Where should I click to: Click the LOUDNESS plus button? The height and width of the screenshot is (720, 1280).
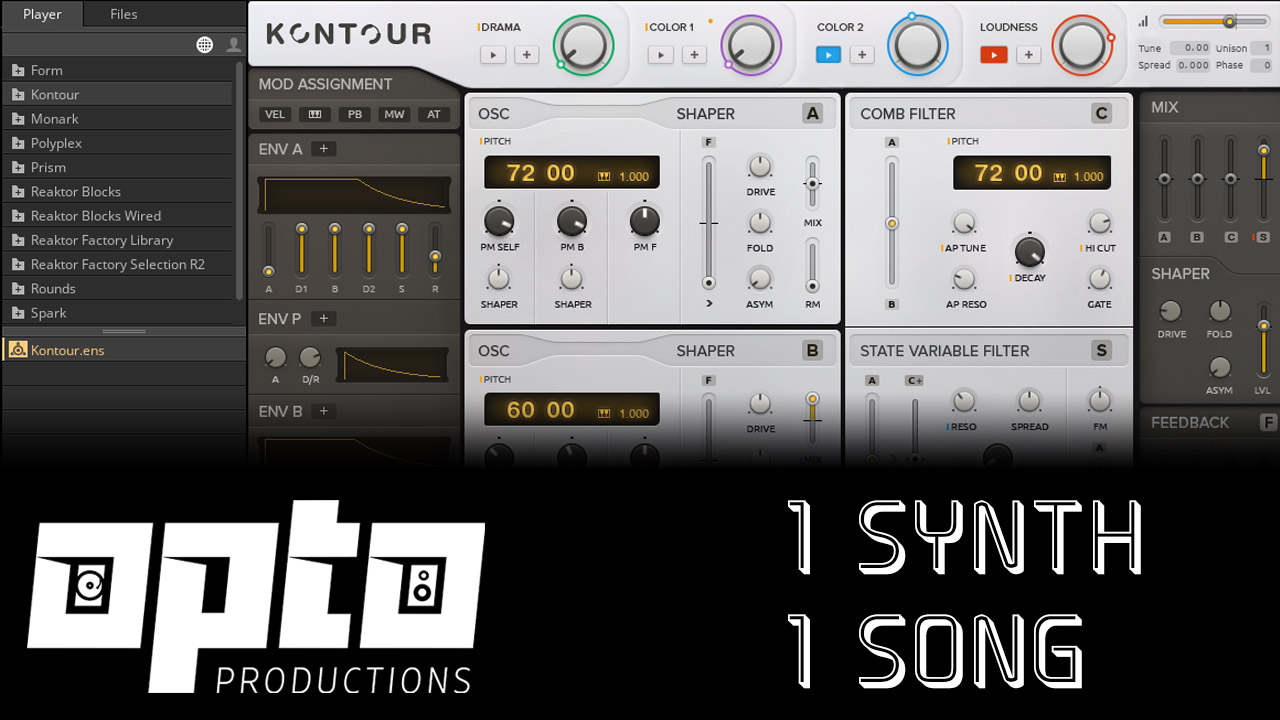(x=1028, y=55)
